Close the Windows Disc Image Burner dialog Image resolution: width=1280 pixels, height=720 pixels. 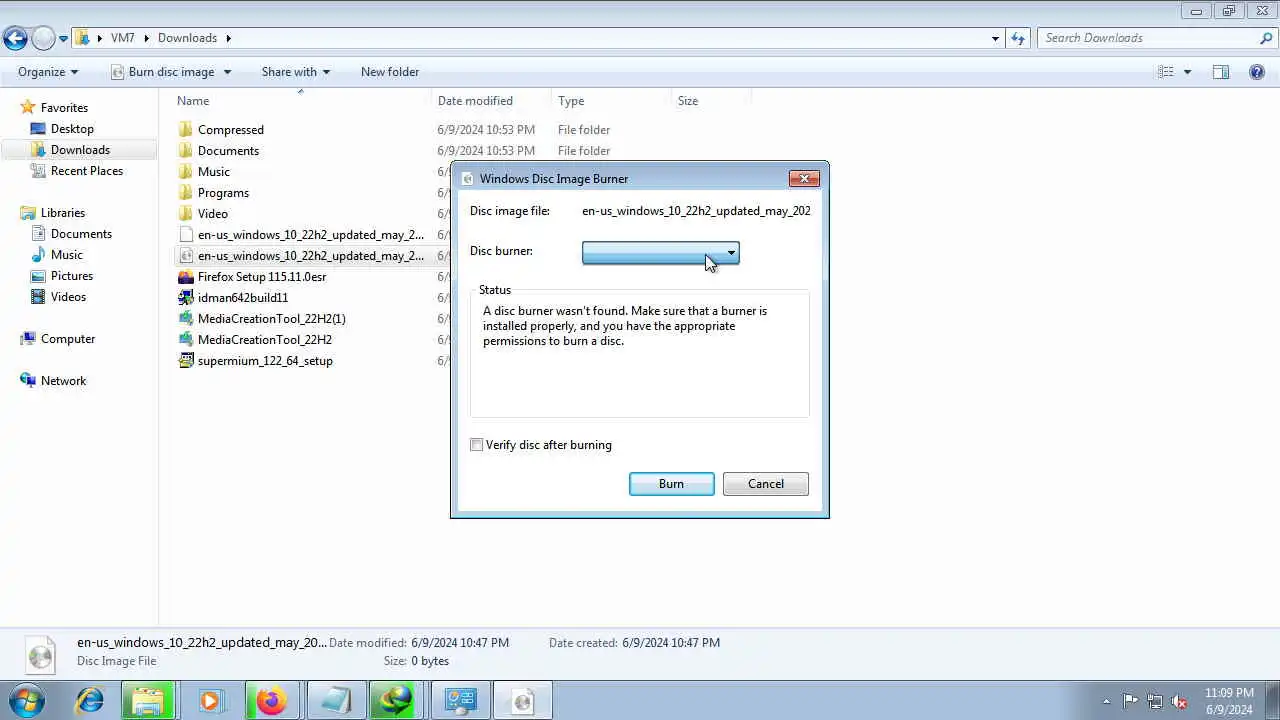(x=804, y=178)
